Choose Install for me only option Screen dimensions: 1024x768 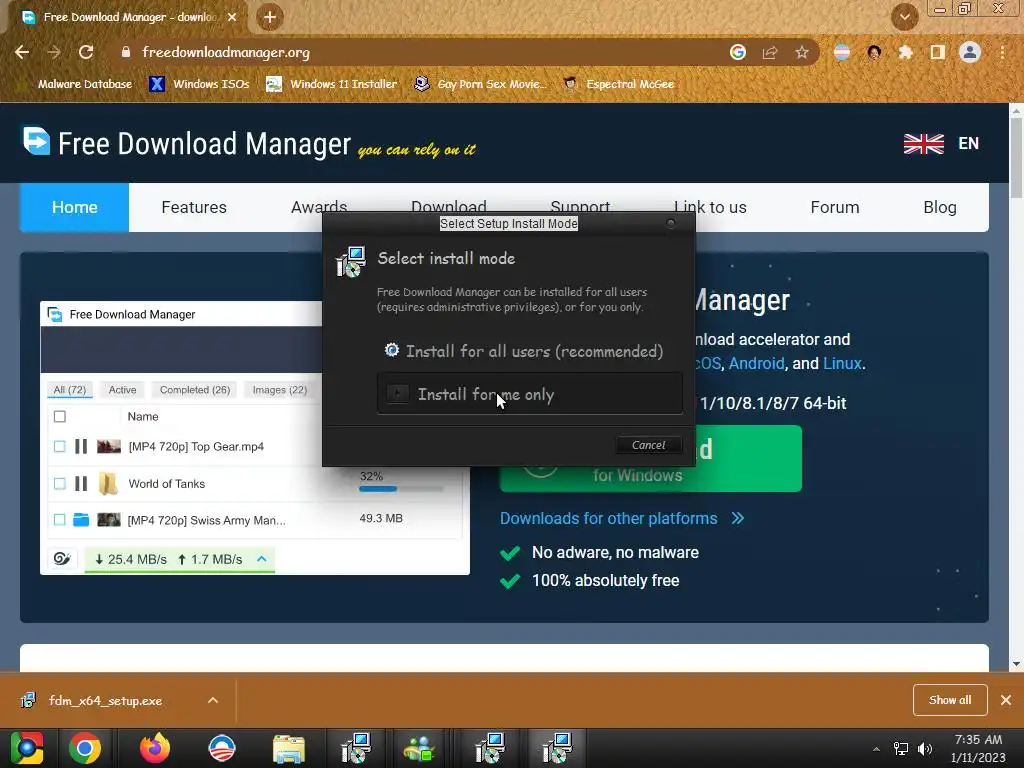coord(530,394)
